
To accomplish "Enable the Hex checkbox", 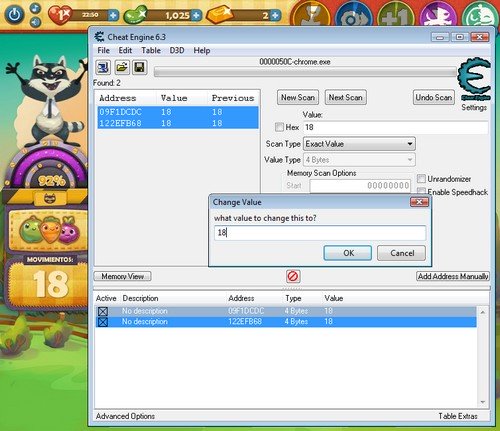I will [x=279, y=127].
